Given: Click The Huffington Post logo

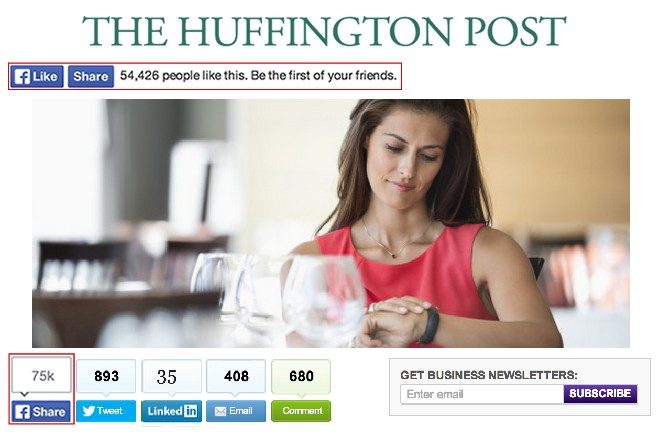Looking at the screenshot, I should coord(324,31).
